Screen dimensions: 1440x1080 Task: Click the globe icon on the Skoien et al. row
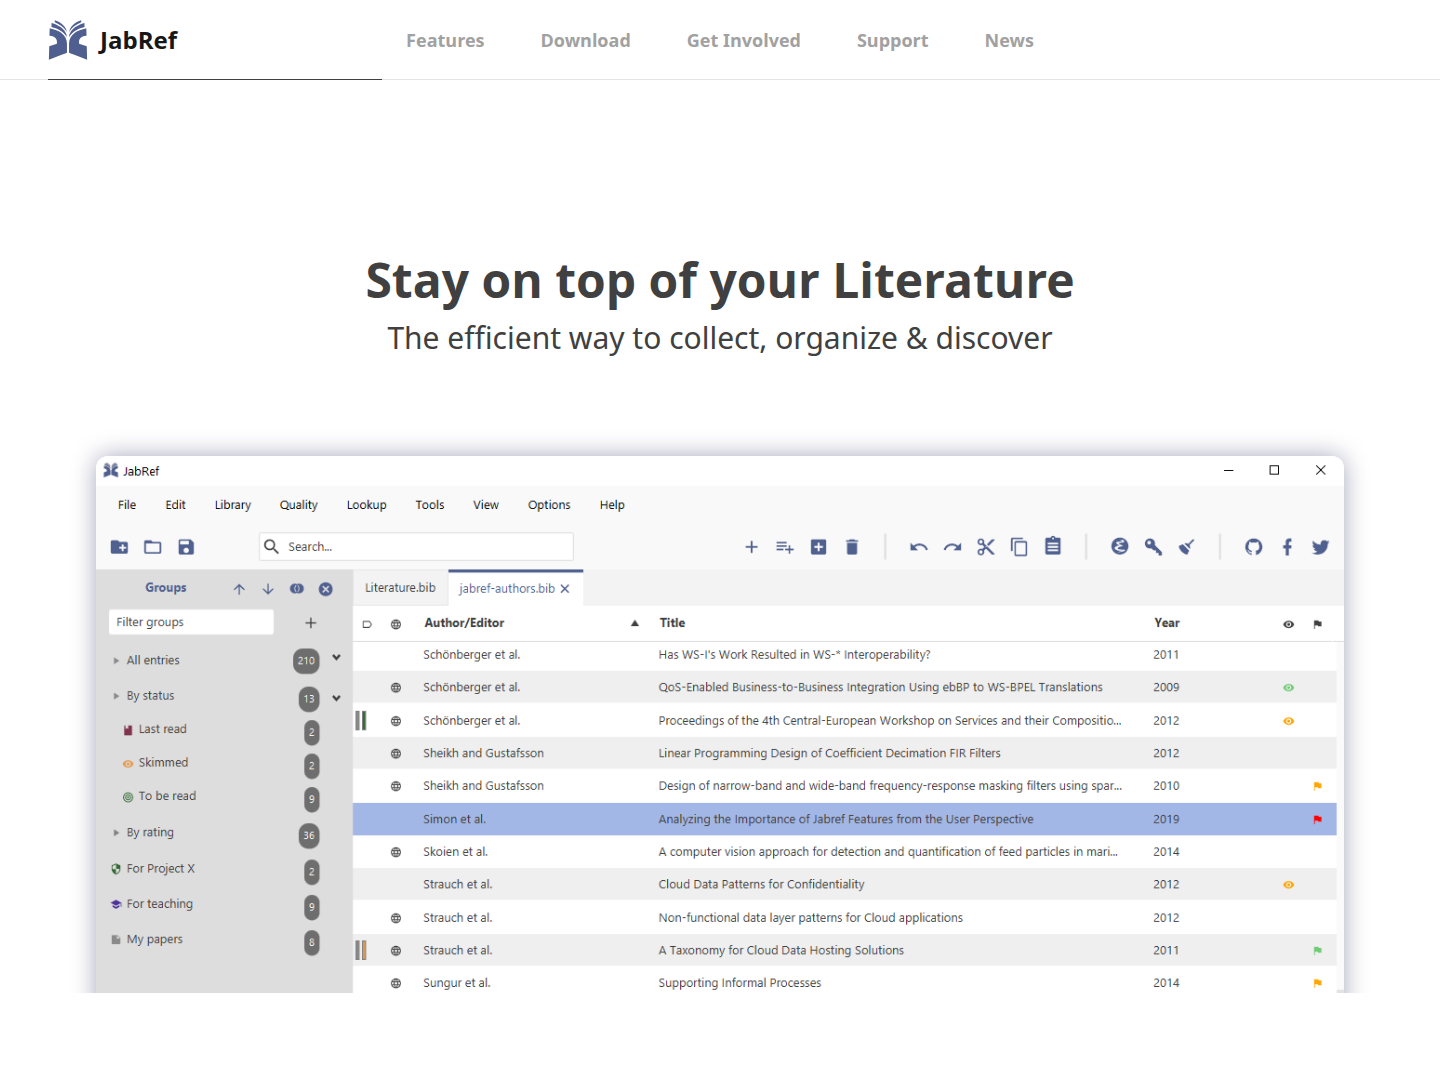[x=396, y=852]
